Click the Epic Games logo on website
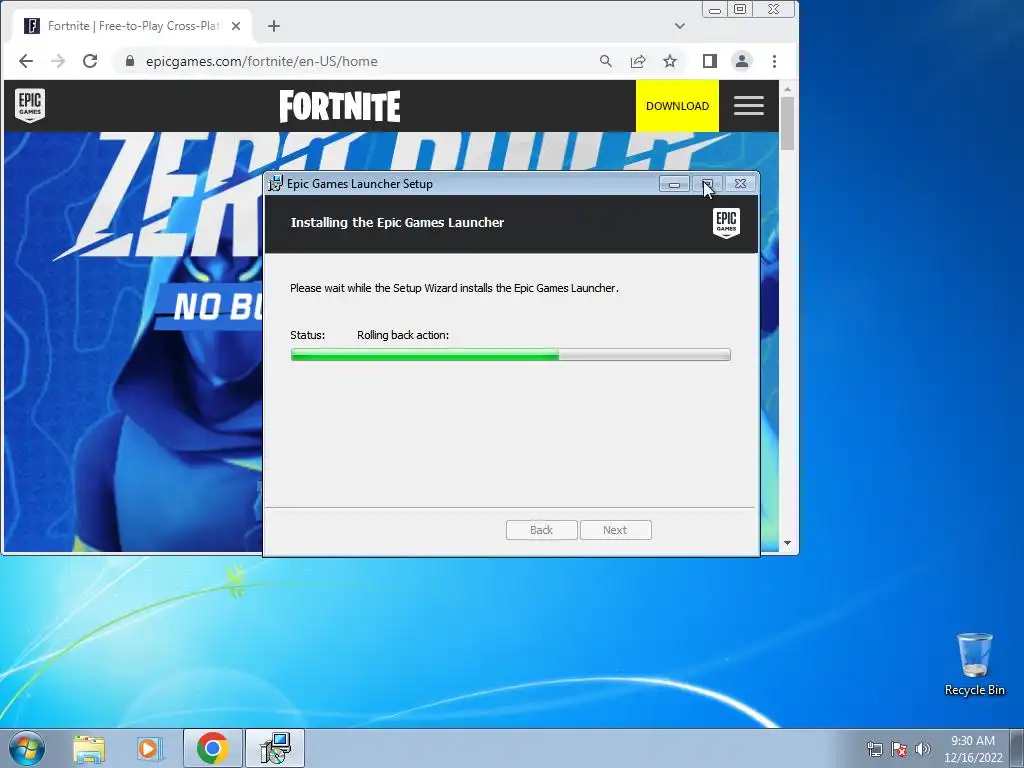 coord(30,105)
